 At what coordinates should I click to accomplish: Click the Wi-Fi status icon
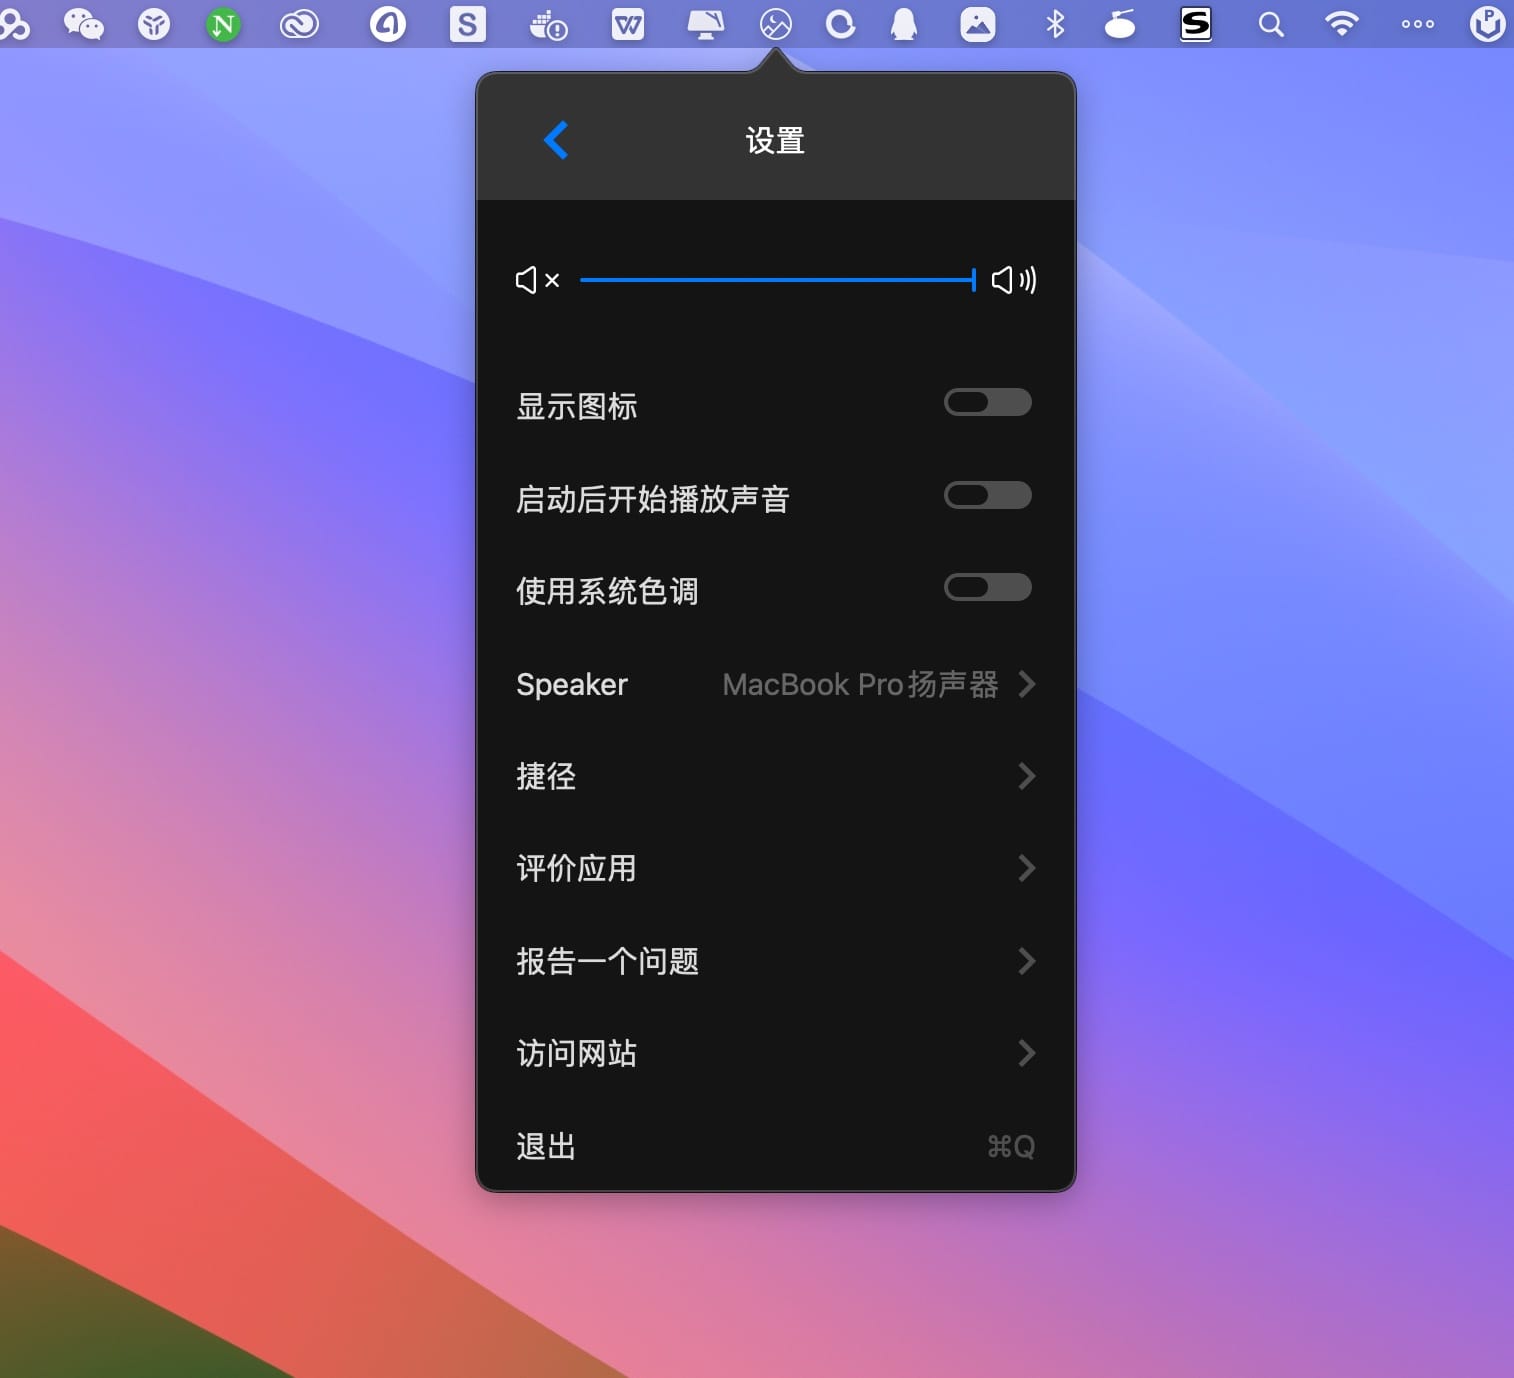pyautogui.click(x=1341, y=24)
